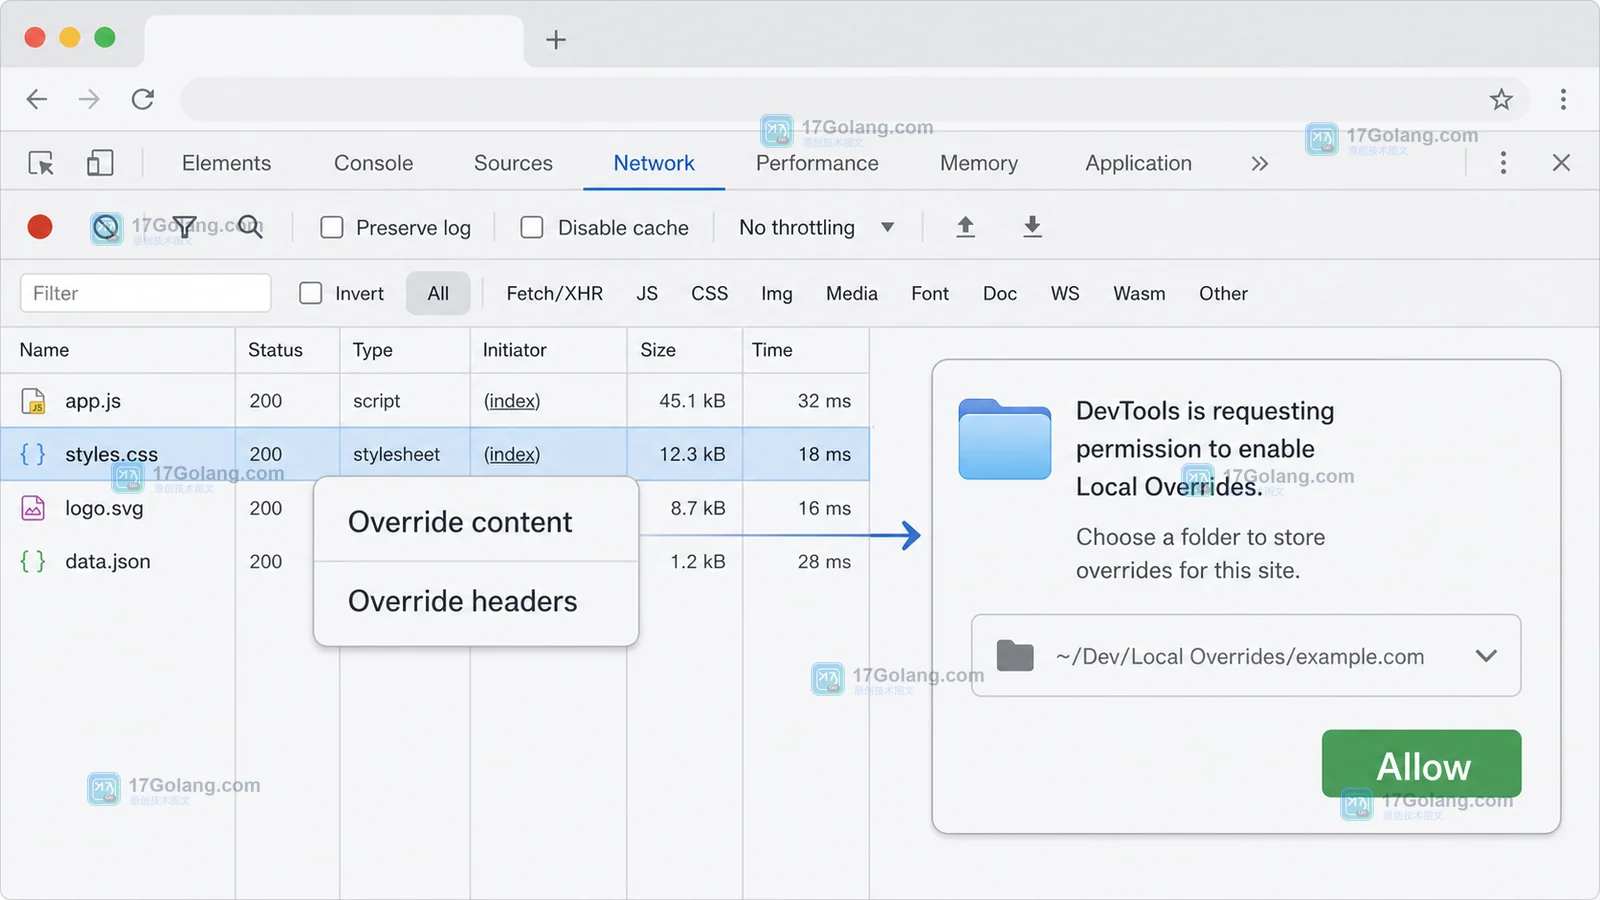1600x900 pixels.
Task: Click the styles.css braces icon
Action: pyautogui.click(x=33, y=454)
